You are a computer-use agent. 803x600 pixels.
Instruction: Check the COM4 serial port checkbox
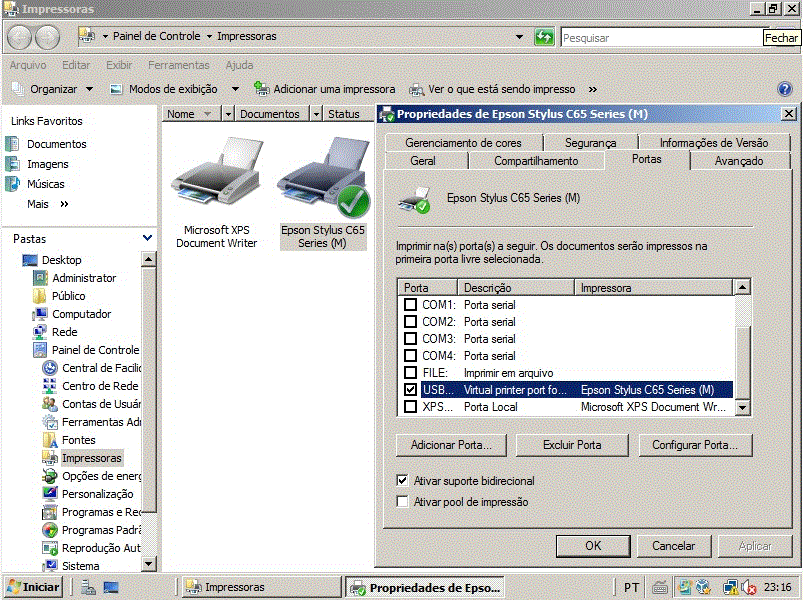(x=410, y=355)
